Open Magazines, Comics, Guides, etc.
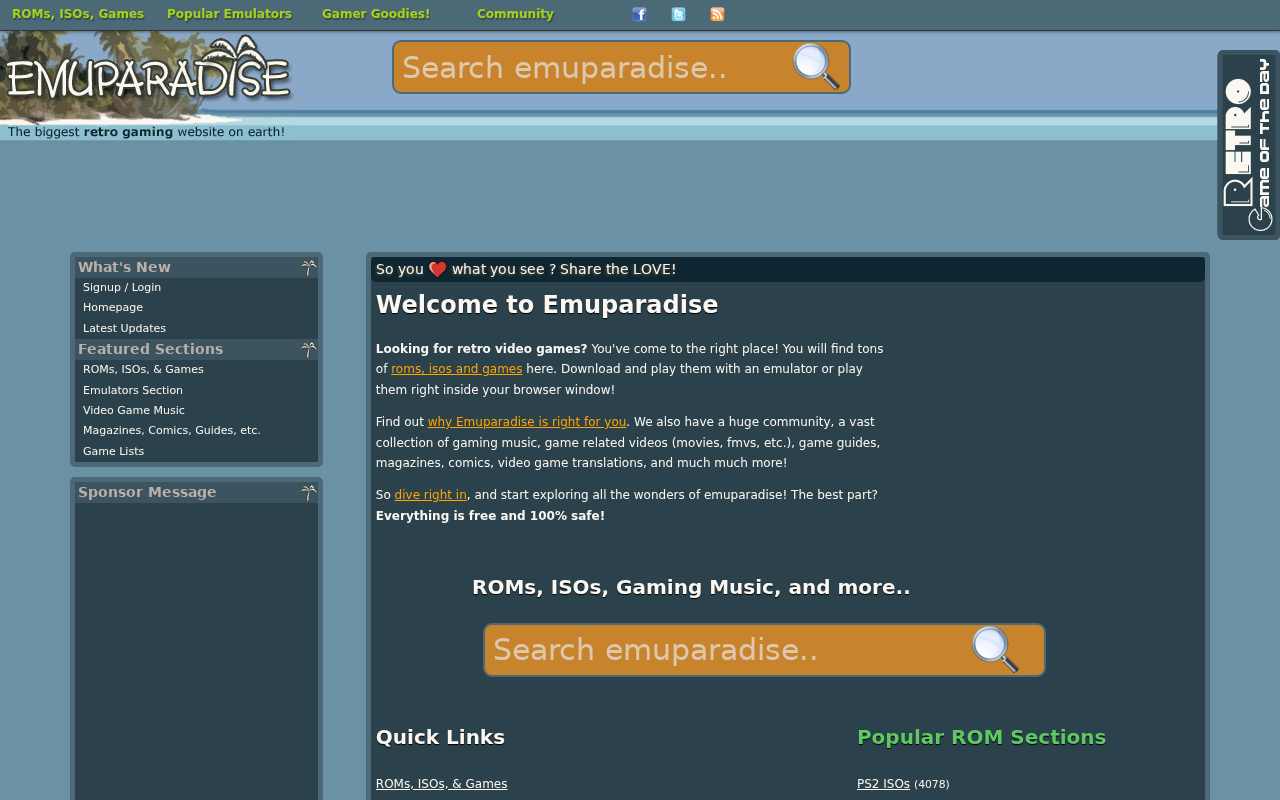Viewport: 1280px width, 800px height. click(172, 430)
